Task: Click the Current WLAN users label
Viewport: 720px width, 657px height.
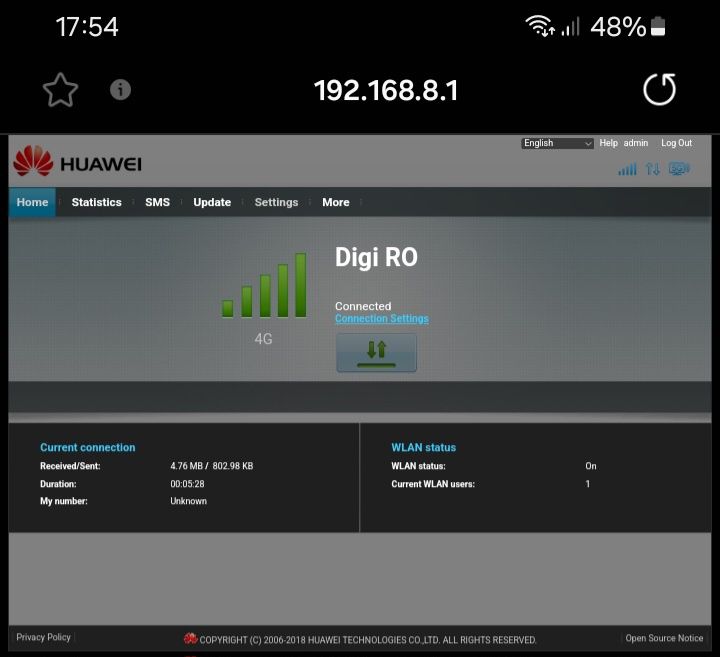Action: coord(433,484)
